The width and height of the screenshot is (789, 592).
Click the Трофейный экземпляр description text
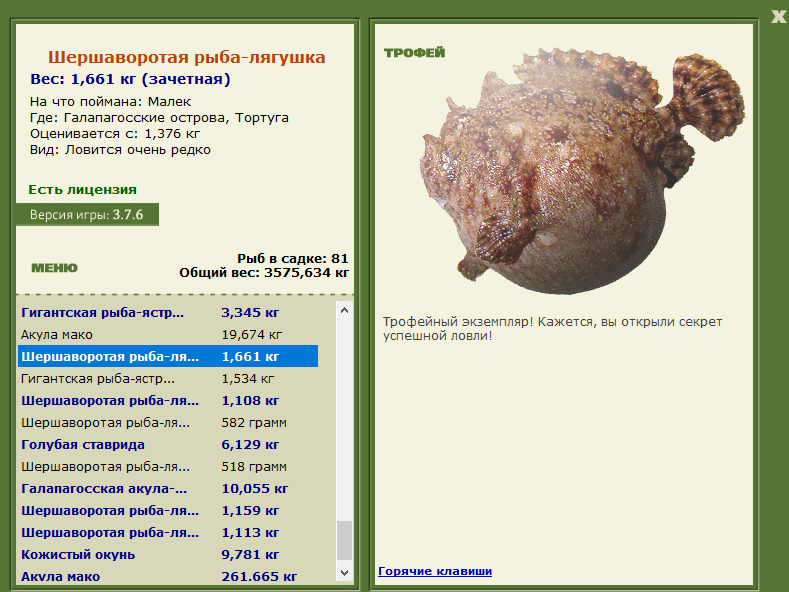pos(553,329)
